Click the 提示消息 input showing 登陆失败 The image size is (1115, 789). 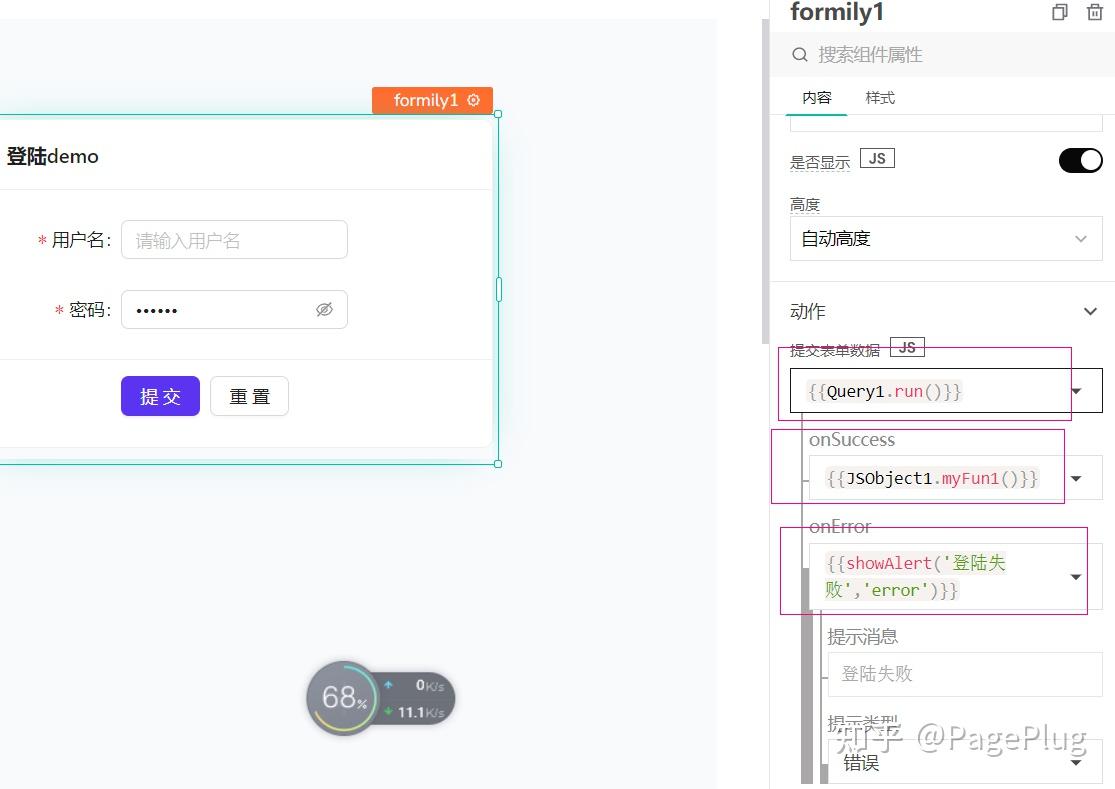(x=964, y=674)
